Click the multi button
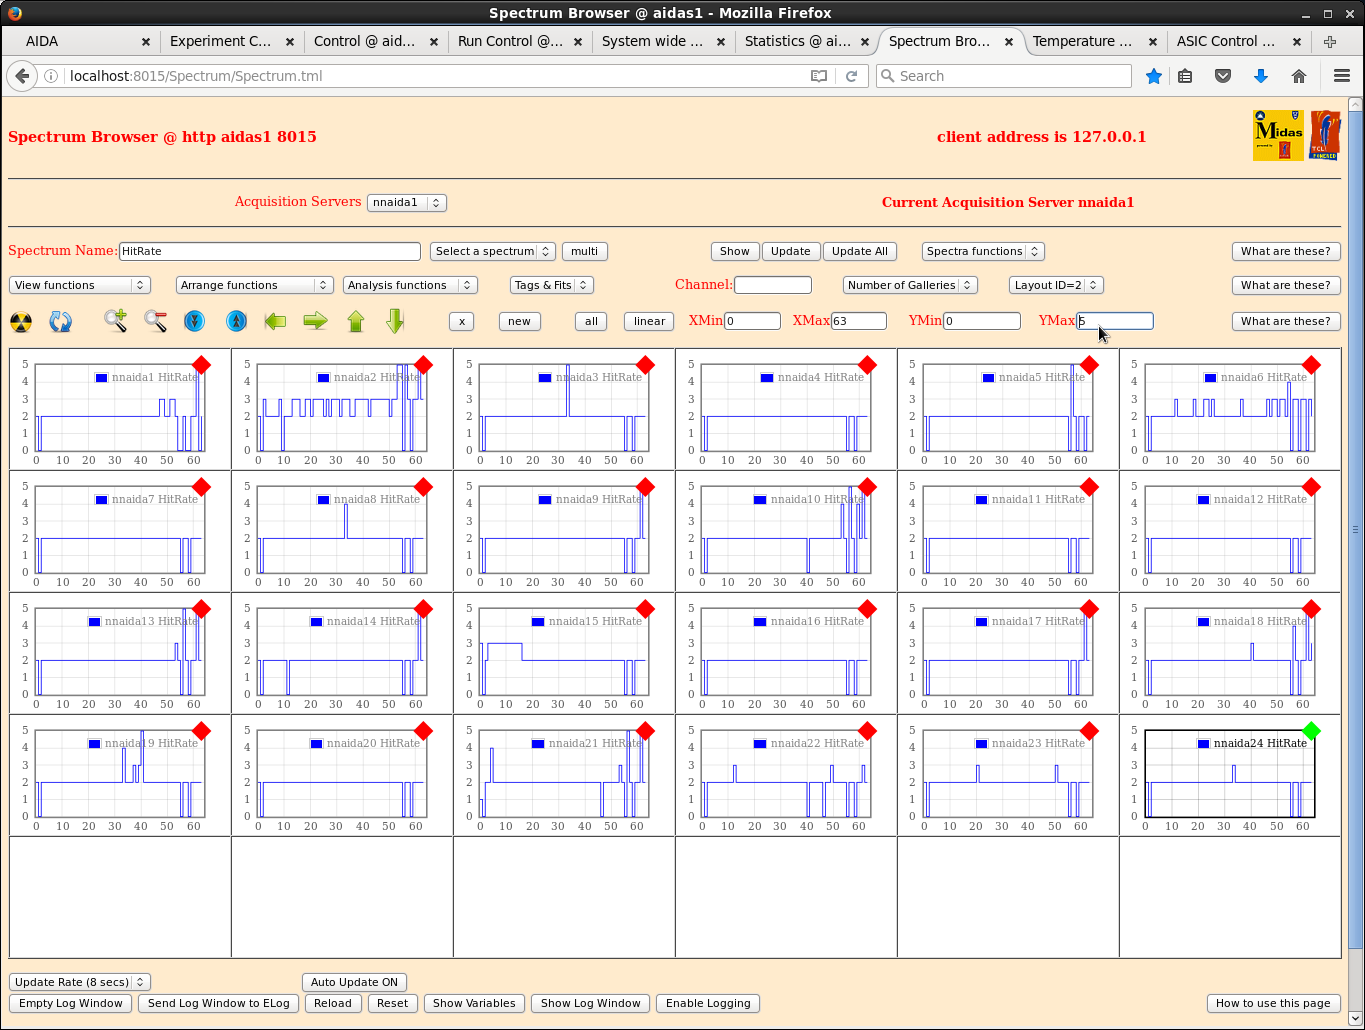This screenshot has width=1365, height=1030. pos(584,251)
